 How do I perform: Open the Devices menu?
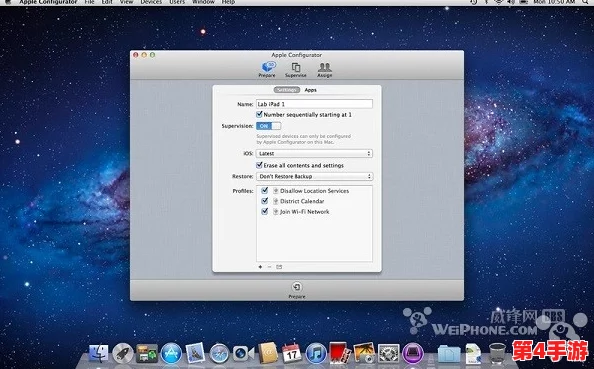coord(151,2)
